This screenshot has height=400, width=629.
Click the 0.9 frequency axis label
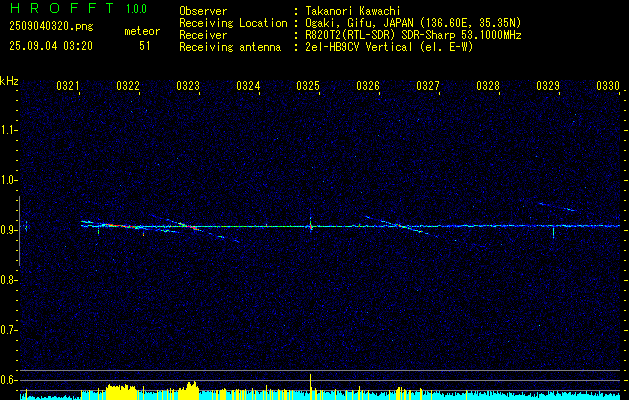[x=8, y=230]
